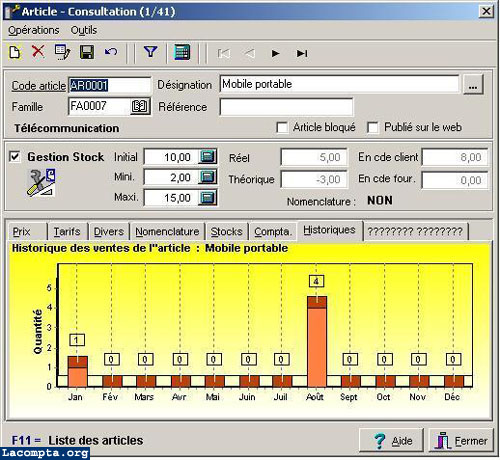Image resolution: width=500 pixels, height=460 pixels.
Task: Check the Publié sur le web box
Action: pos(373,128)
